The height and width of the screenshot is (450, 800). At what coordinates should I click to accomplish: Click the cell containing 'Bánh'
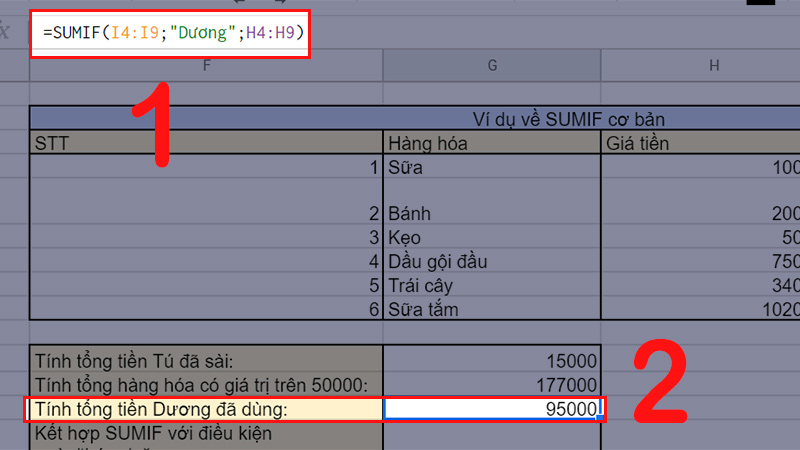(x=491, y=213)
